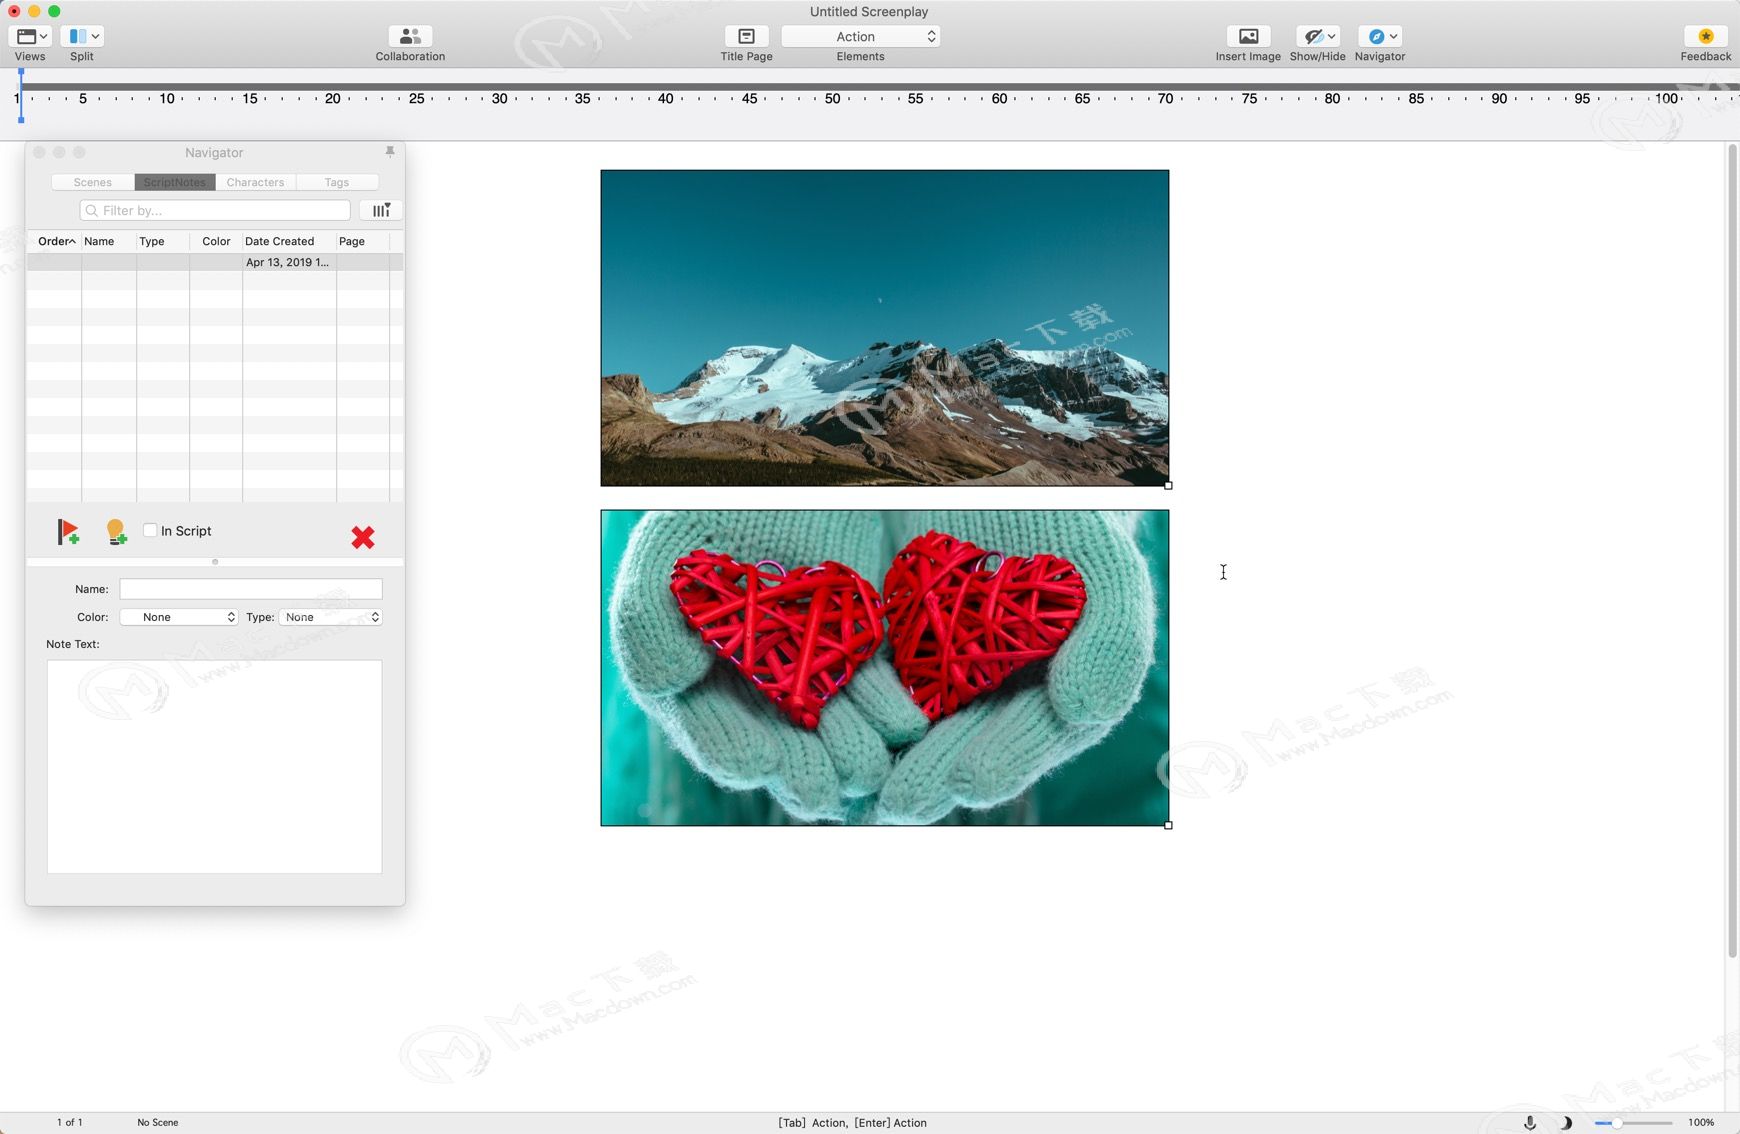Screen dimensions: 1740x1134
Task: Open the column options filter icon
Action: [381, 210]
